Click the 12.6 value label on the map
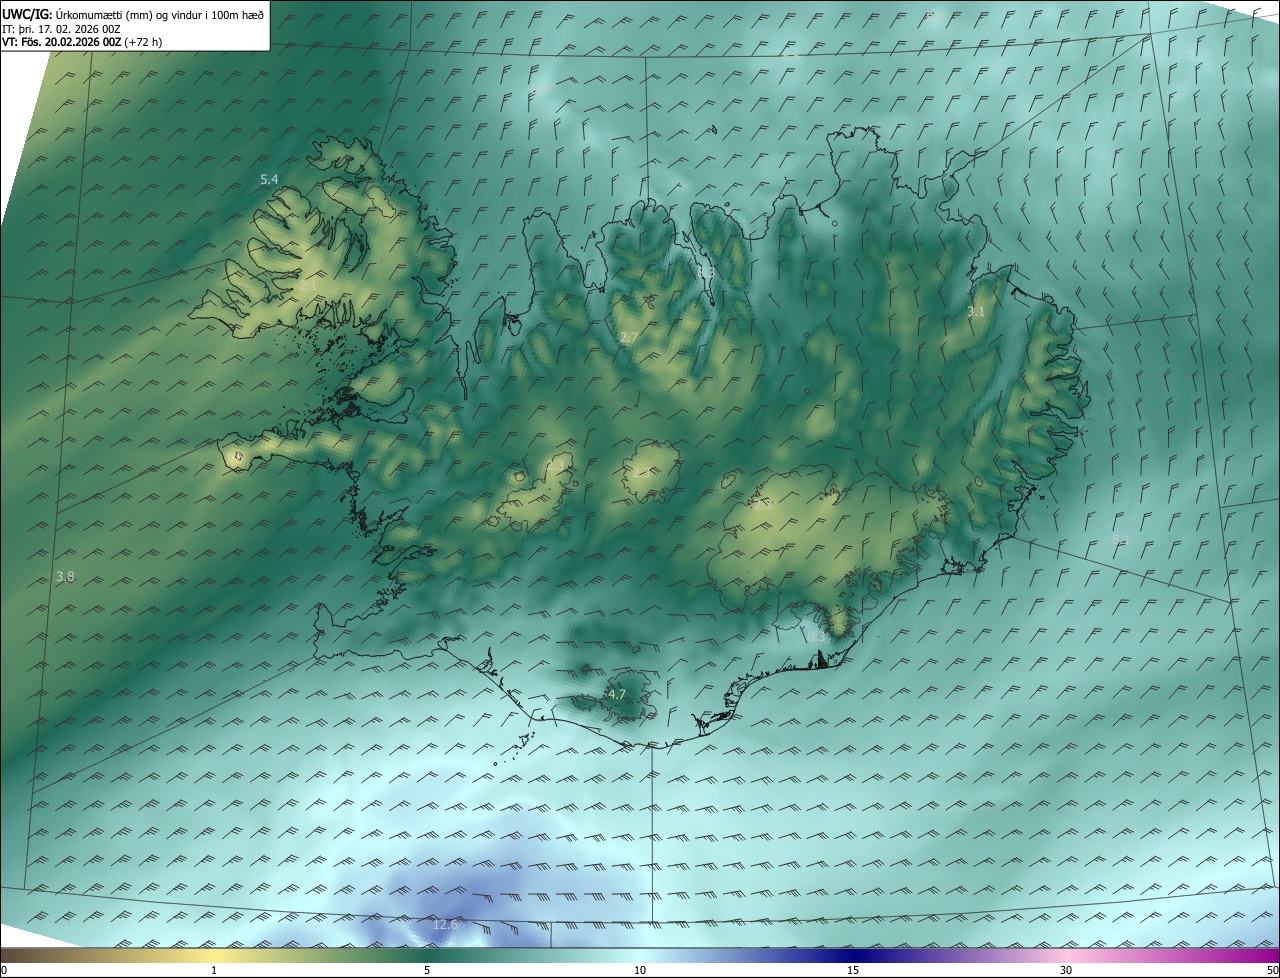Image resolution: width=1280 pixels, height=978 pixels. point(445,925)
